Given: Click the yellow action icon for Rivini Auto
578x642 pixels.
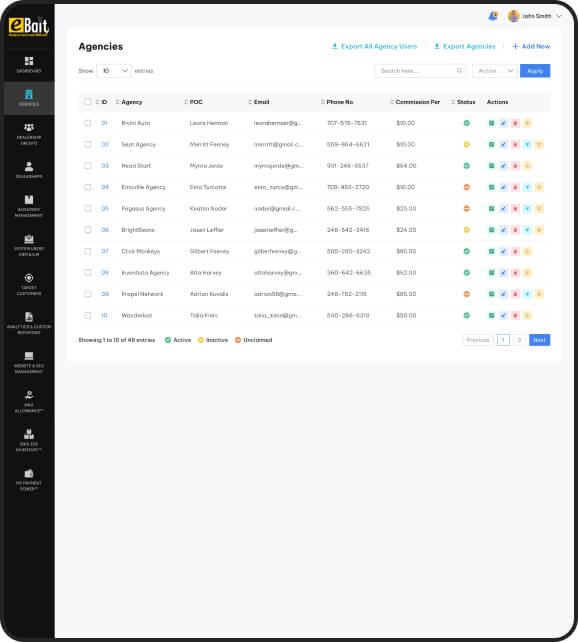Looking at the screenshot, I should (x=527, y=123).
